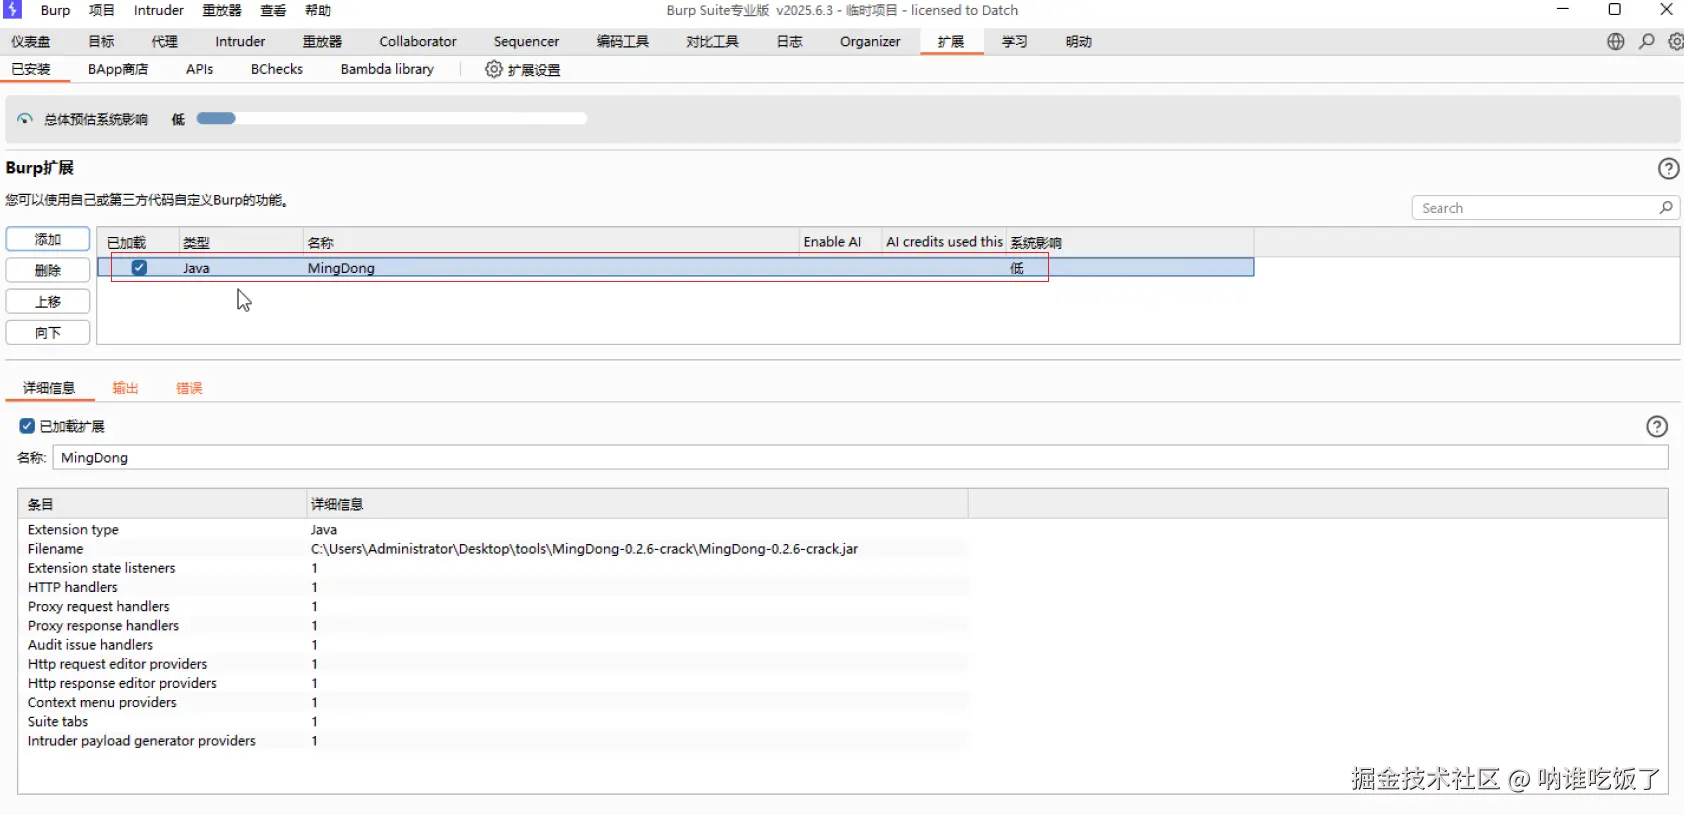The image size is (1684, 815).
Task: Click the 删除 button
Action: (x=48, y=270)
